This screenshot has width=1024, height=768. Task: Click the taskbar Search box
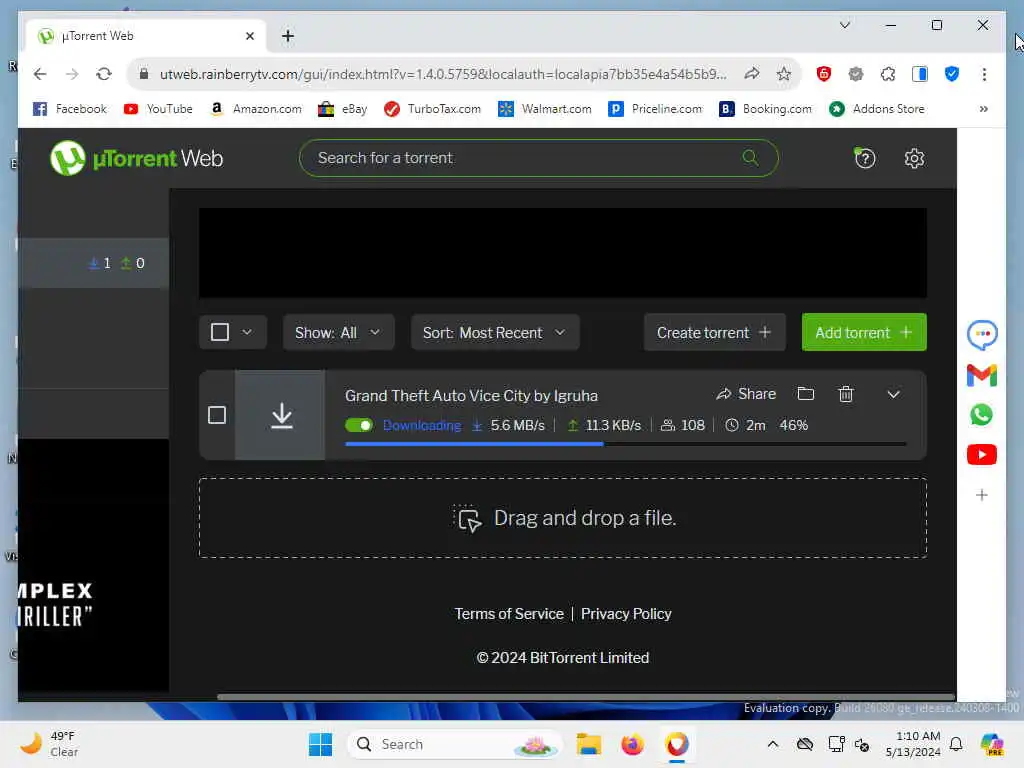click(x=456, y=744)
